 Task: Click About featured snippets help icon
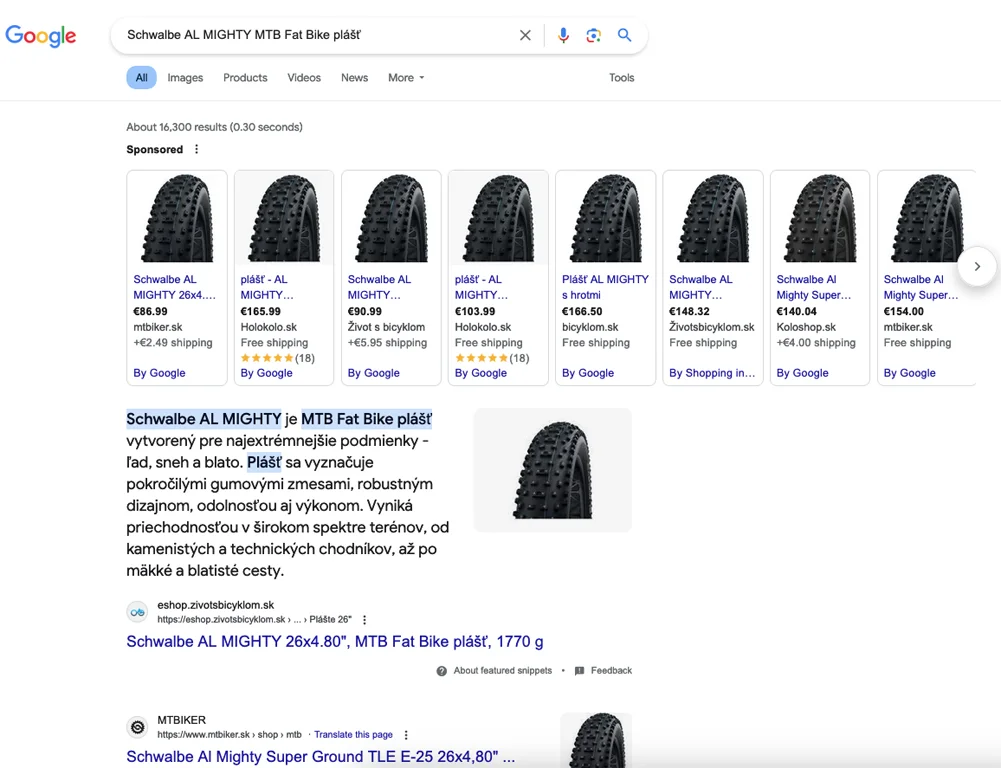click(x=442, y=671)
